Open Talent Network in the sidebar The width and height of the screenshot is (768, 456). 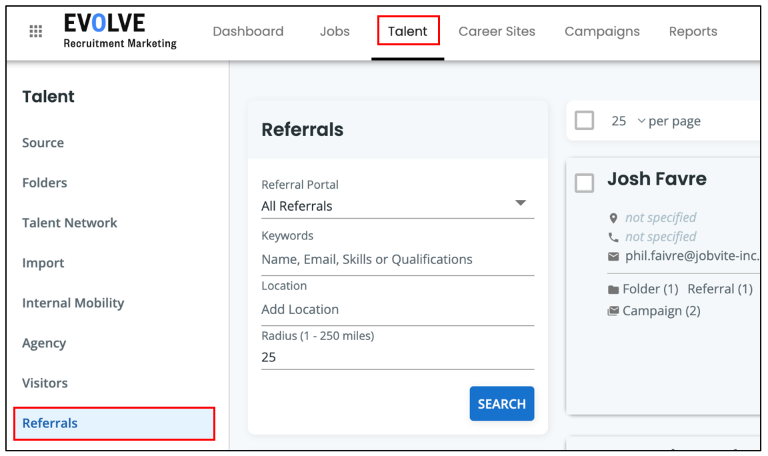coord(70,223)
